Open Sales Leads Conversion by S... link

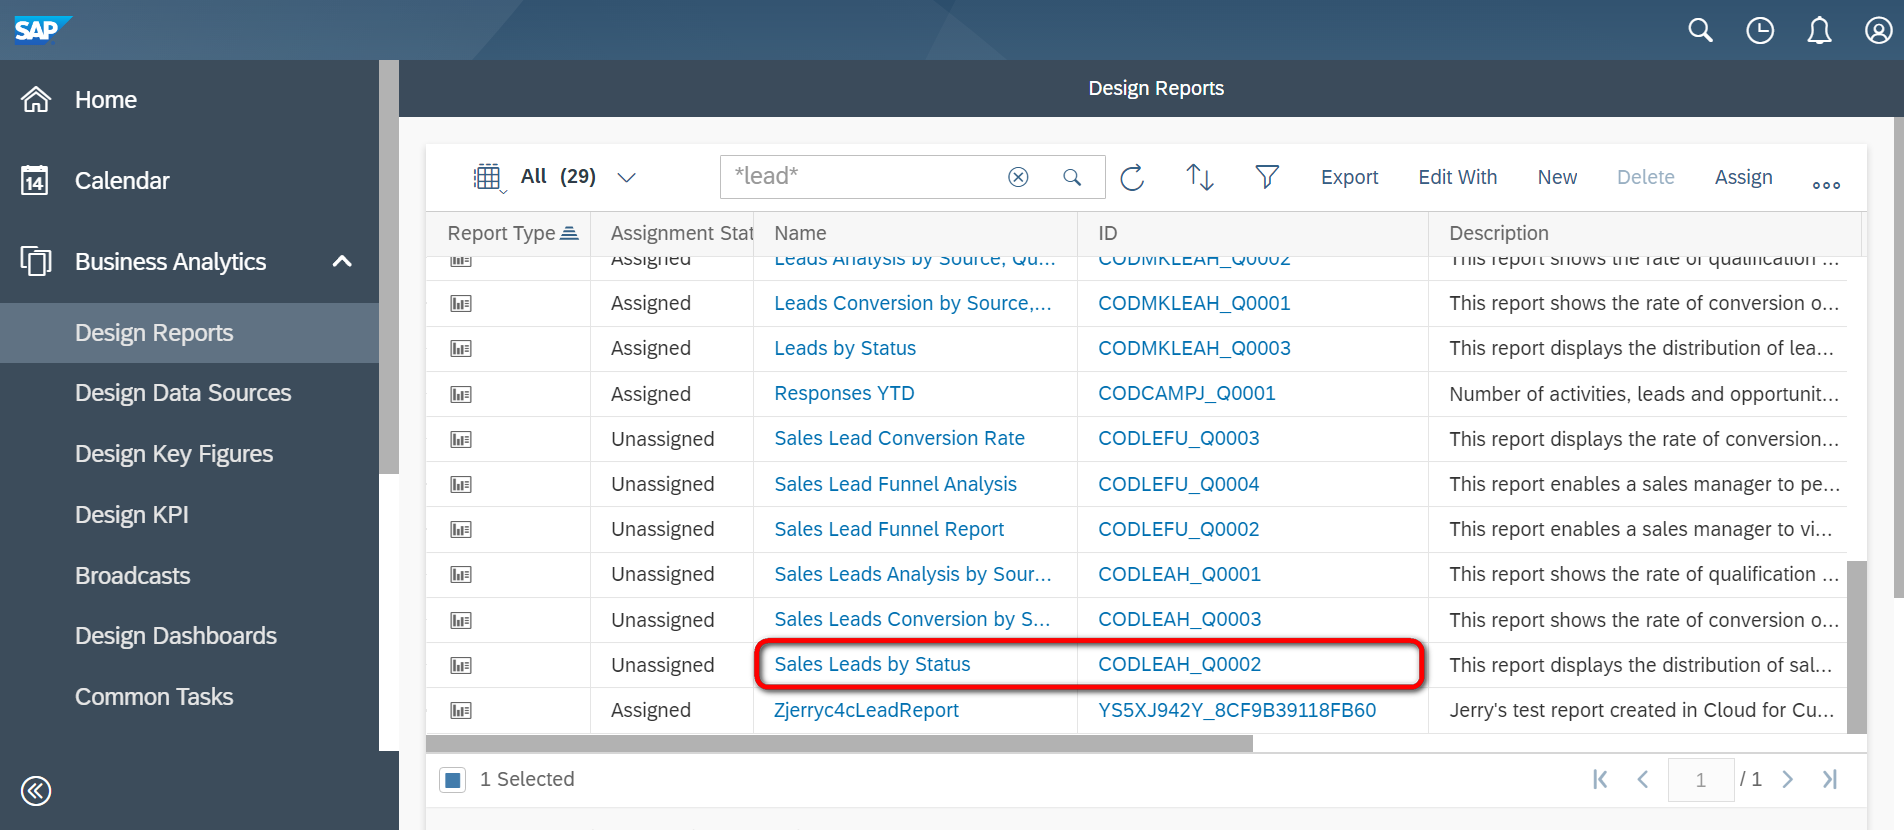[912, 619]
